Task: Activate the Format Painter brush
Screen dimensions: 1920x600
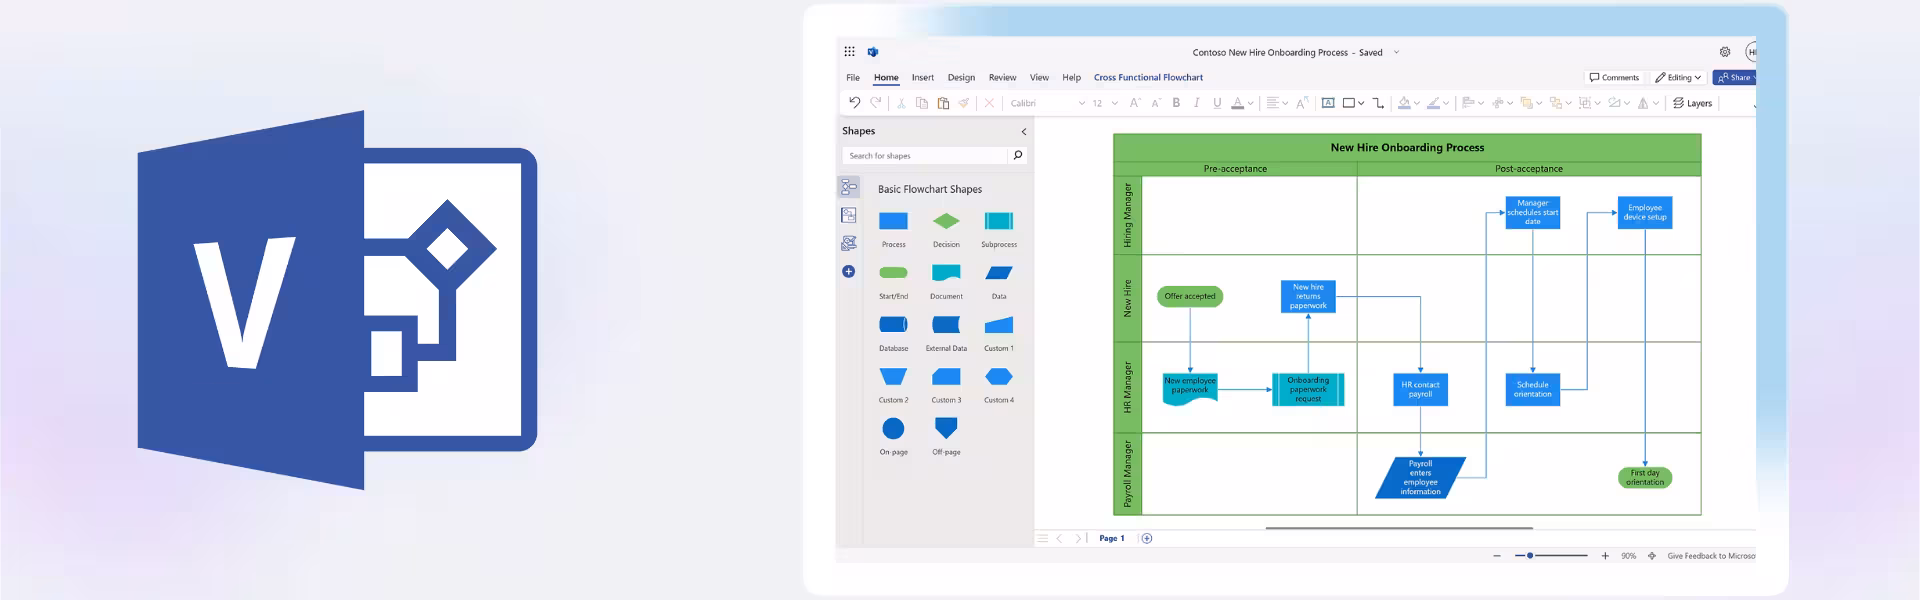Action: pyautogui.click(x=964, y=103)
